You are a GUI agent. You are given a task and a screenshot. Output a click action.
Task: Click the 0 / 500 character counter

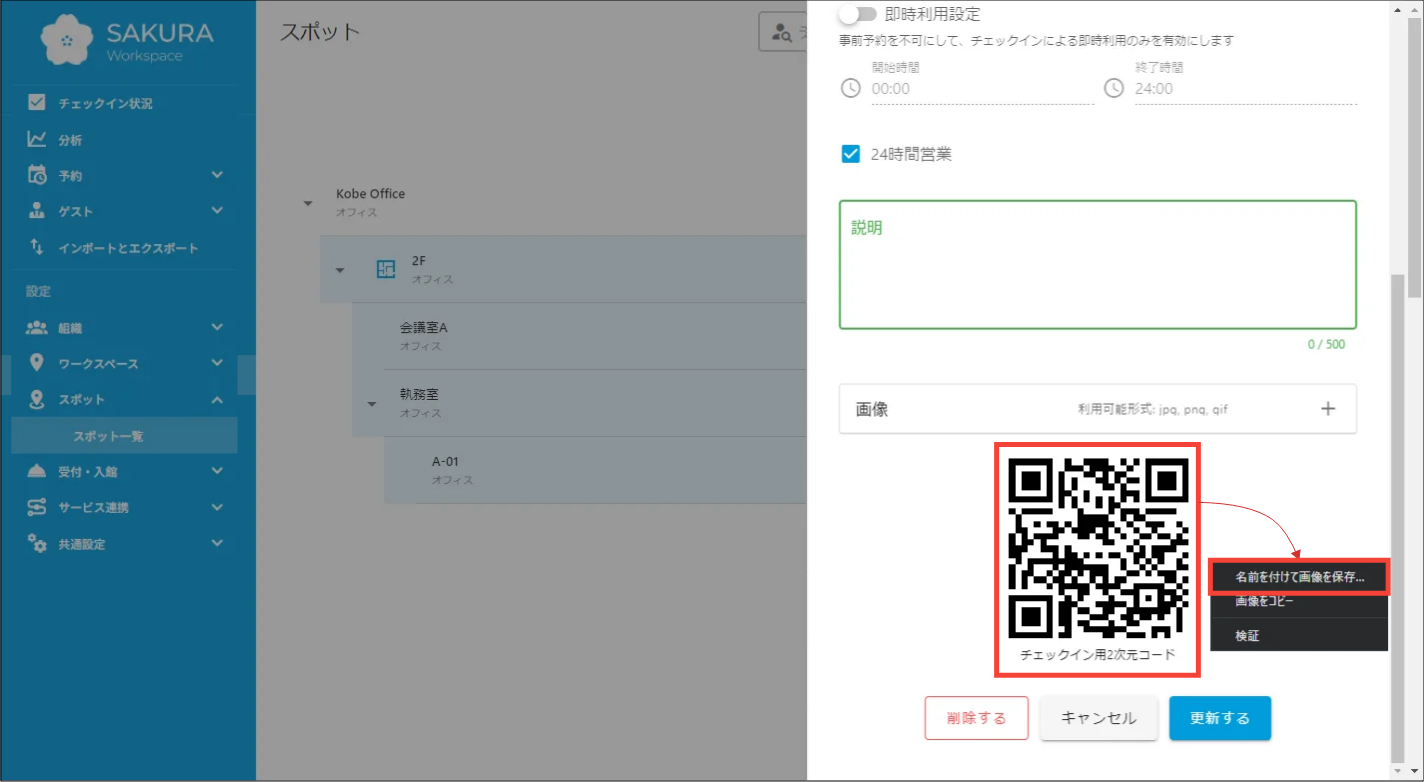click(1327, 344)
